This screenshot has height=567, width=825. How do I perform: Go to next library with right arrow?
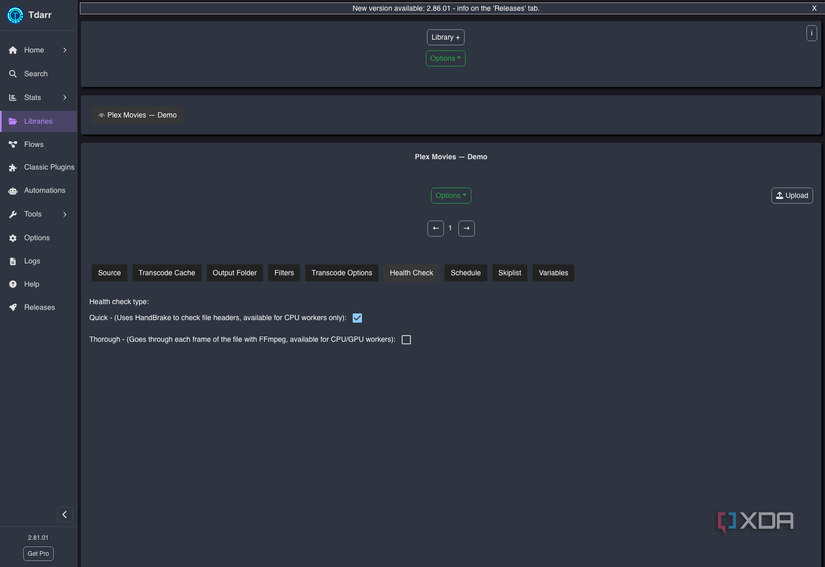pyautogui.click(x=466, y=228)
